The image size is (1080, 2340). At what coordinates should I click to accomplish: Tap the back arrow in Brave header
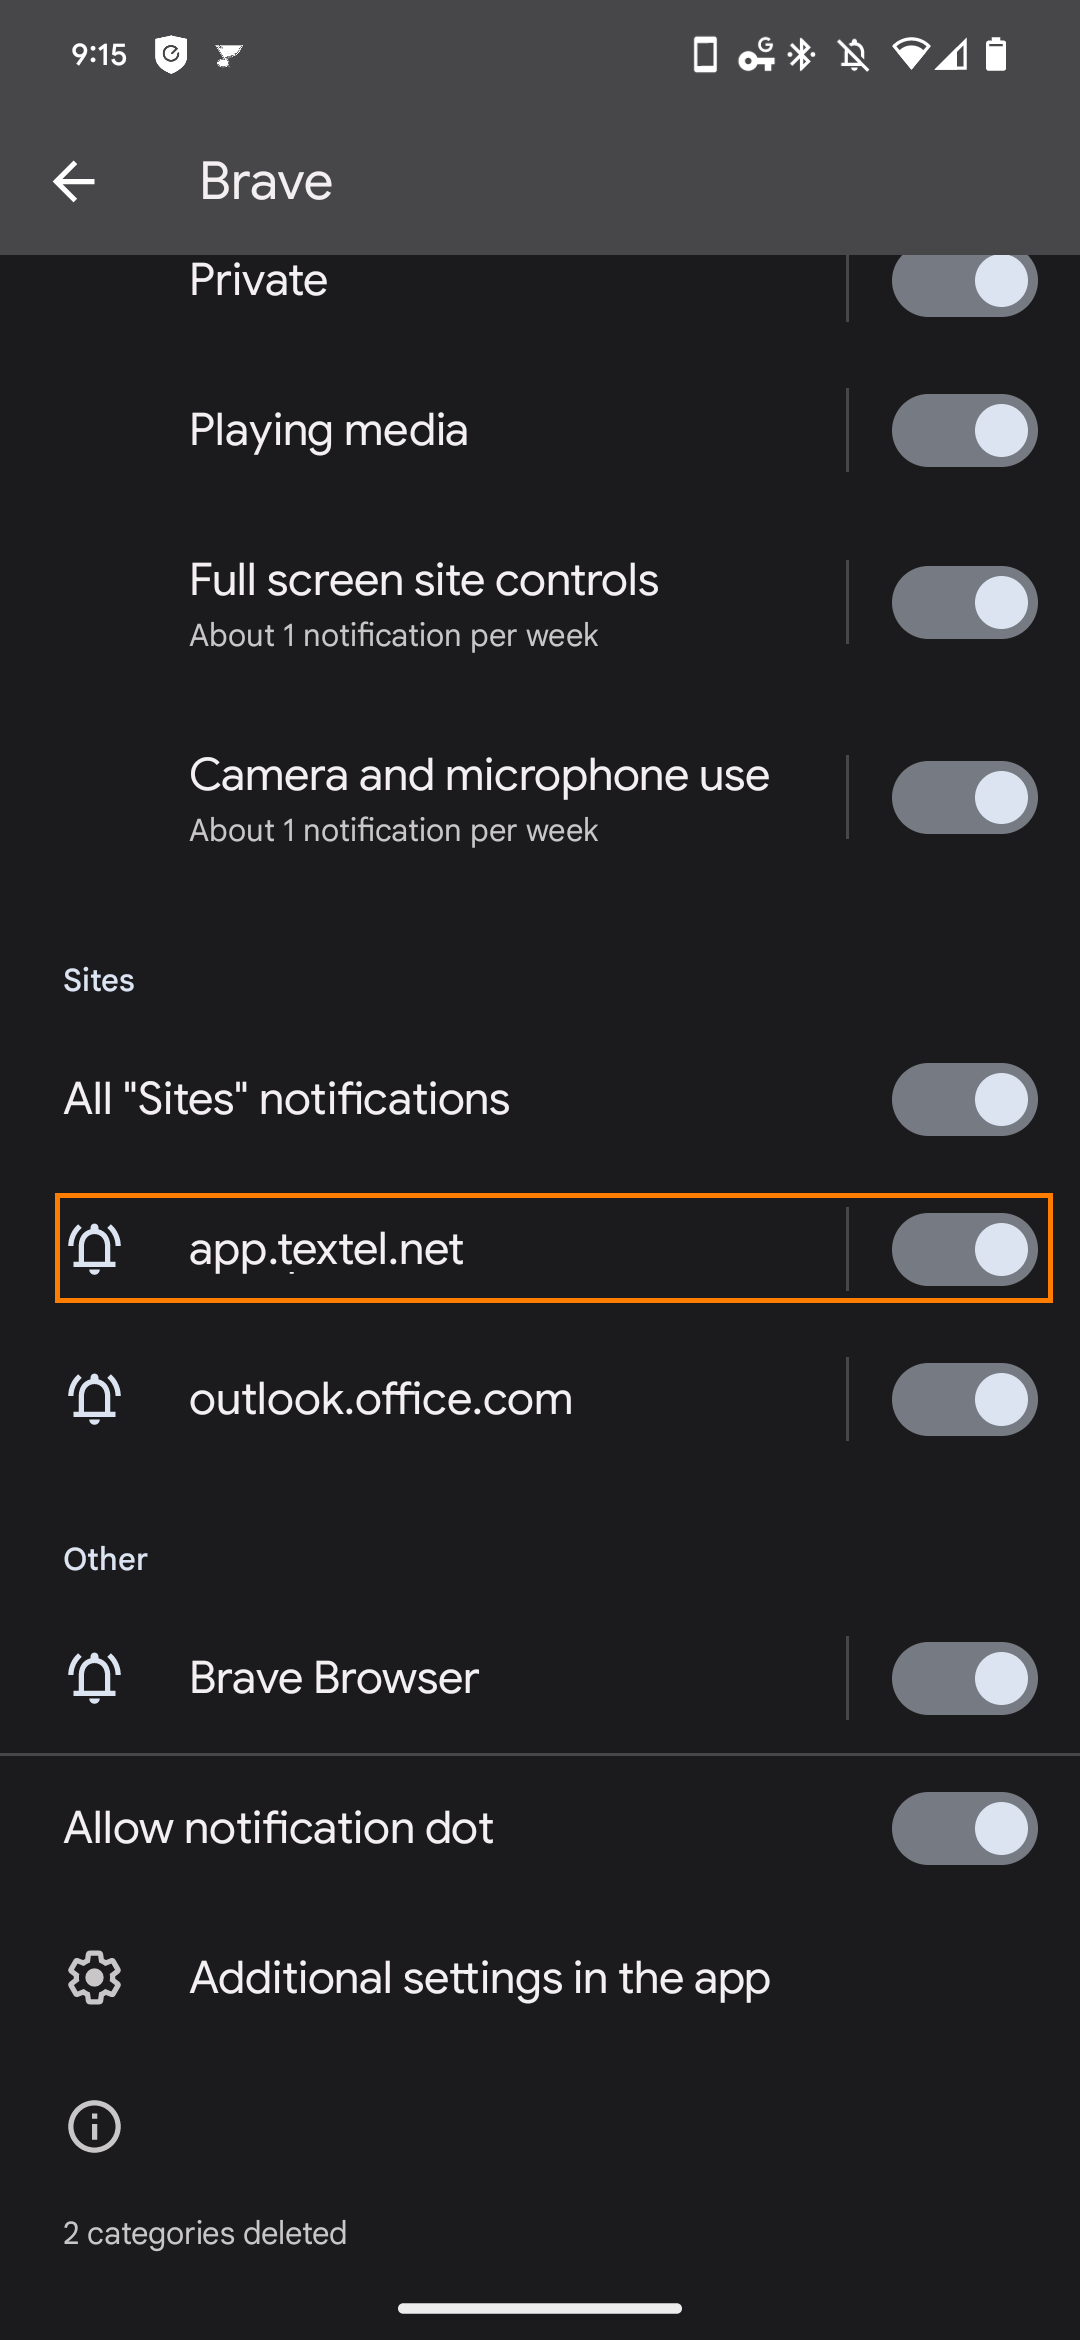point(74,182)
